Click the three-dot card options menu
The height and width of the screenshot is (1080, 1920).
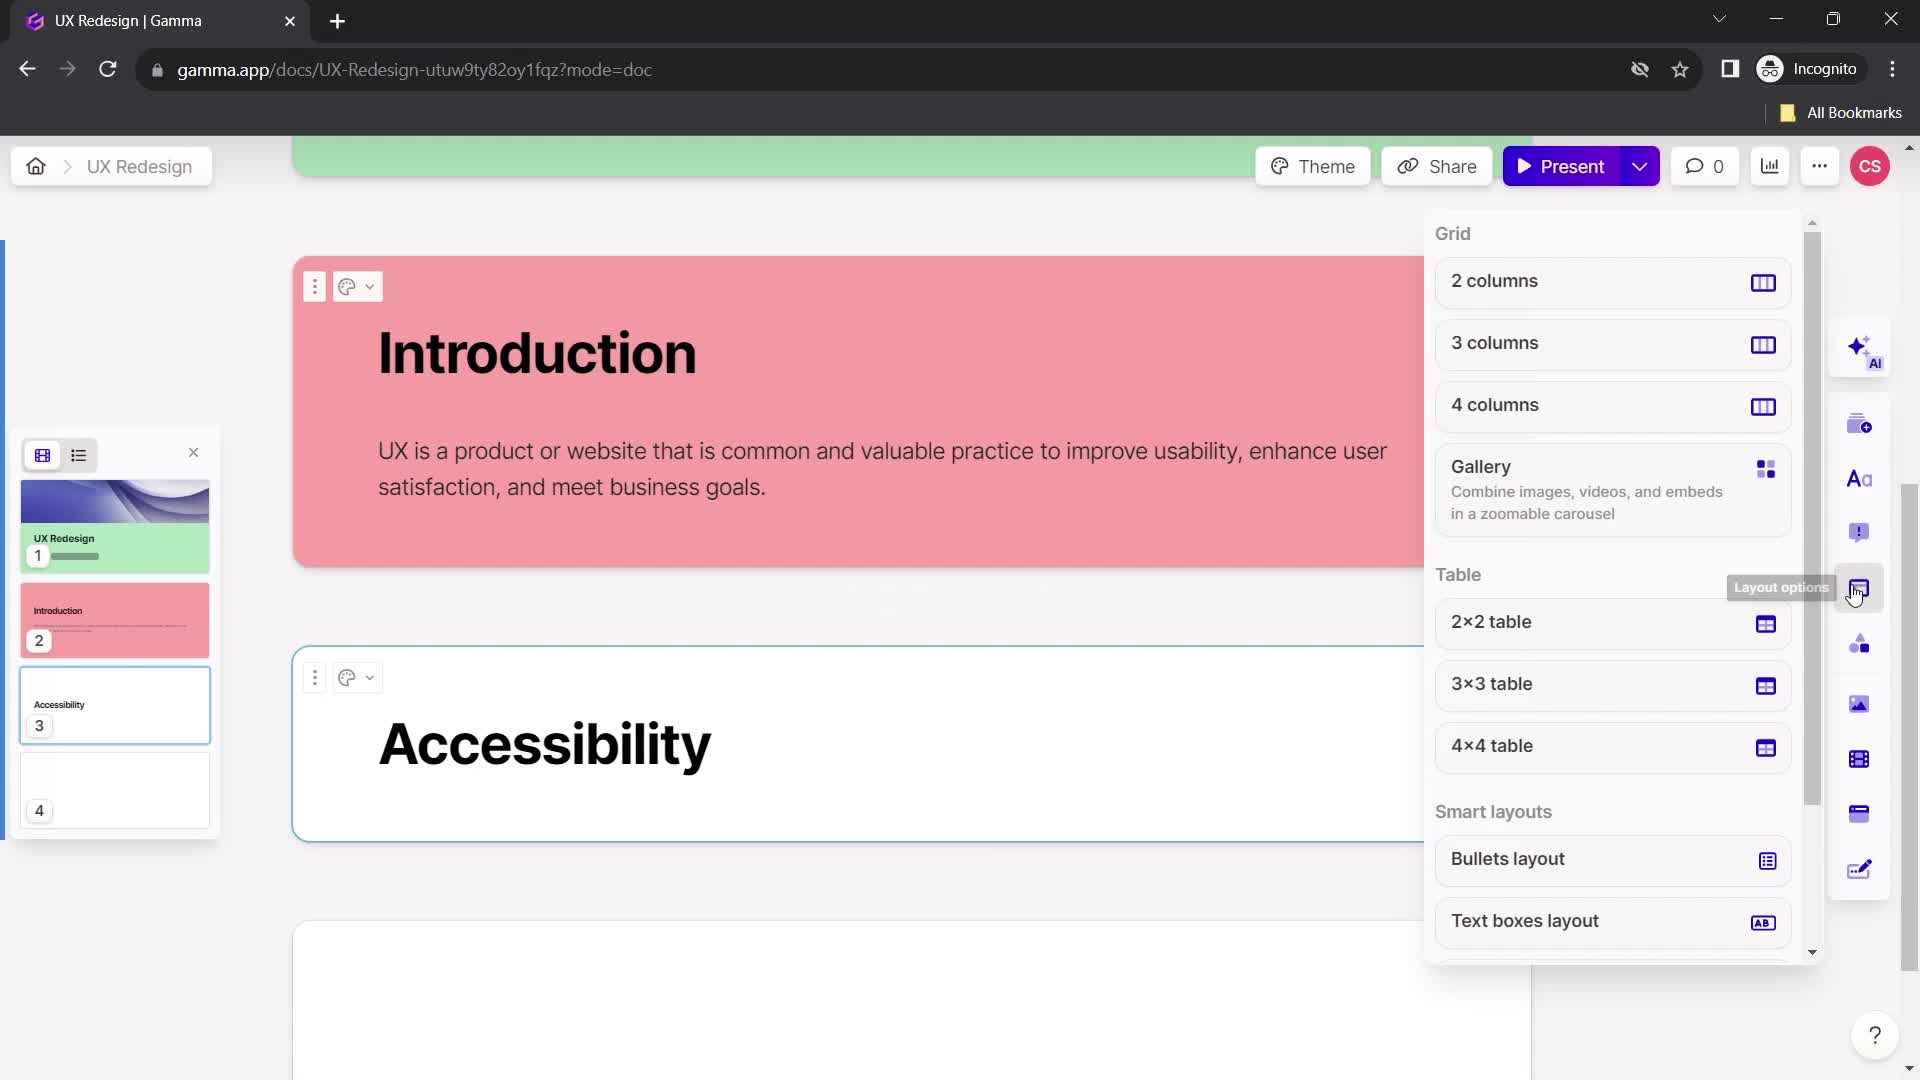coord(313,676)
